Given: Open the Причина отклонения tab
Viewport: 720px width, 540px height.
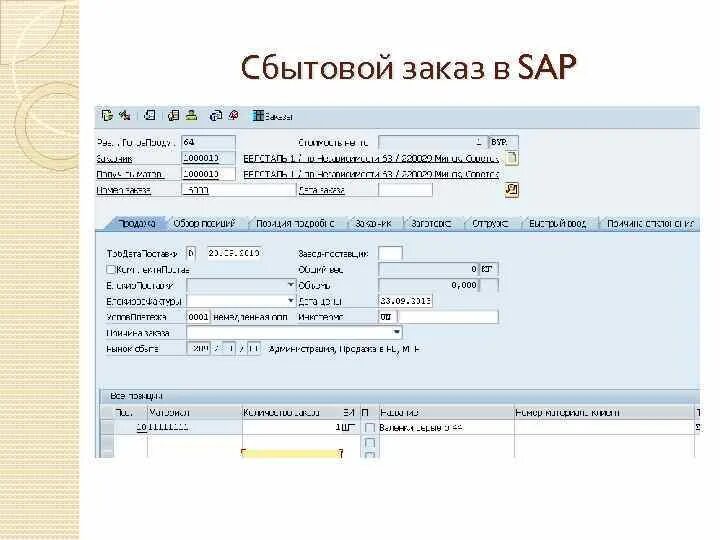Looking at the screenshot, I should click(x=651, y=224).
